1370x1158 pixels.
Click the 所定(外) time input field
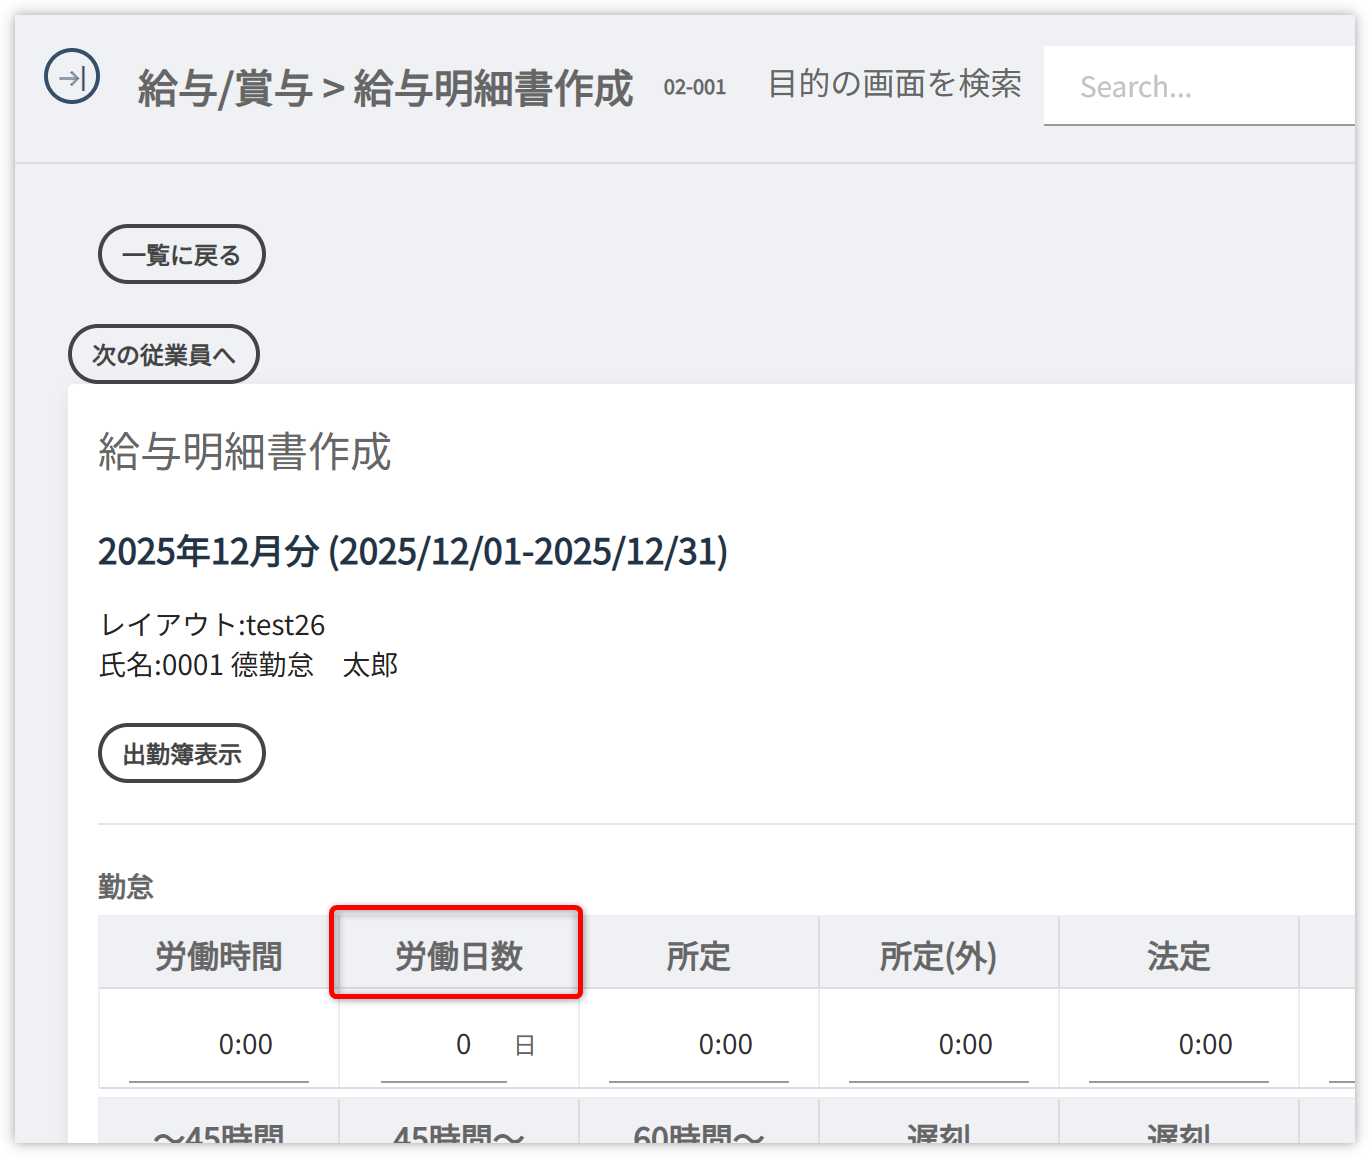click(939, 1045)
